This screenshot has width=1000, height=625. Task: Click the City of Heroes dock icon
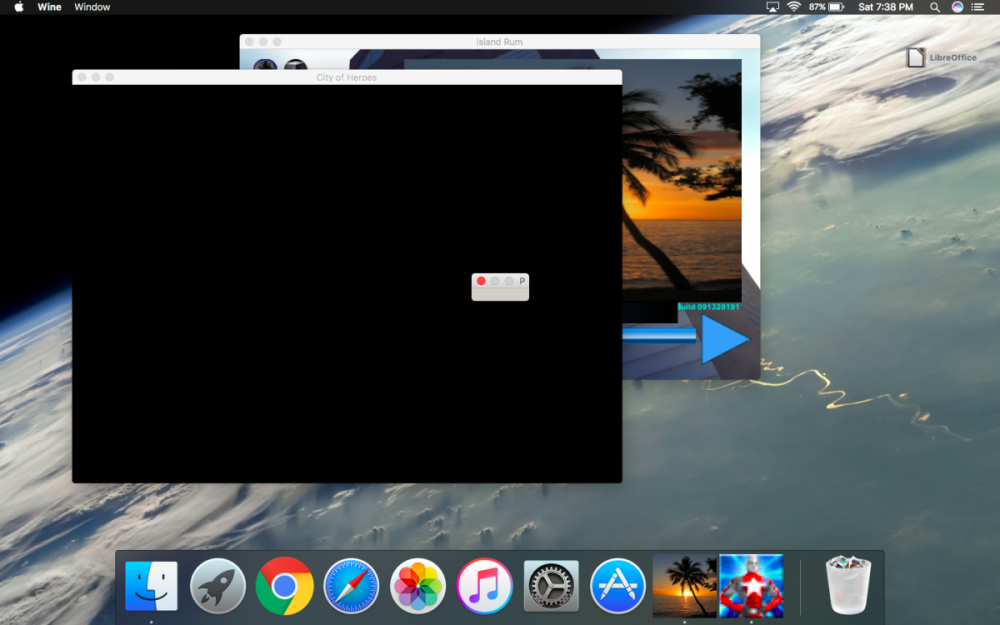pyautogui.click(x=751, y=586)
